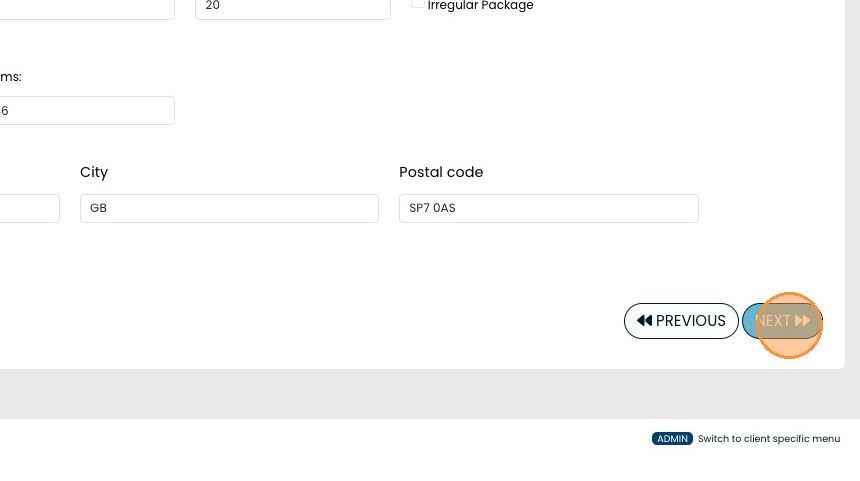The width and height of the screenshot is (860, 481).
Task: Click the Irregular Package label text
Action: [x=480, y=6]
